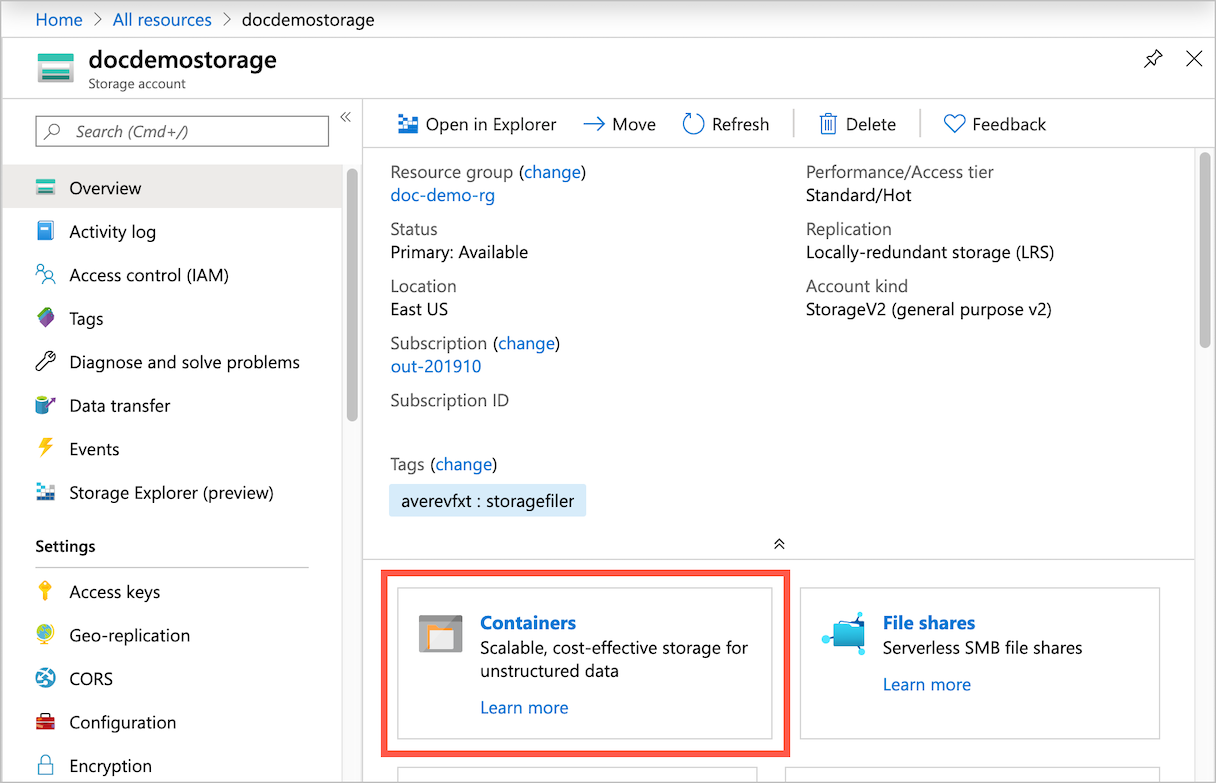Pin docdemostorage to dashboard
The height and width of the screenshot is (783, 1216).
1153,59
